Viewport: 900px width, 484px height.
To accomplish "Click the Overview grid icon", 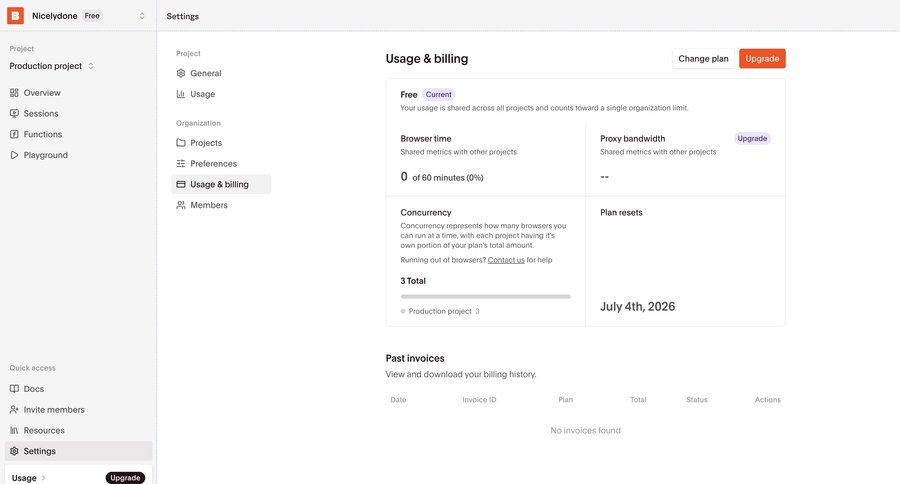I will tap(14, 92).
